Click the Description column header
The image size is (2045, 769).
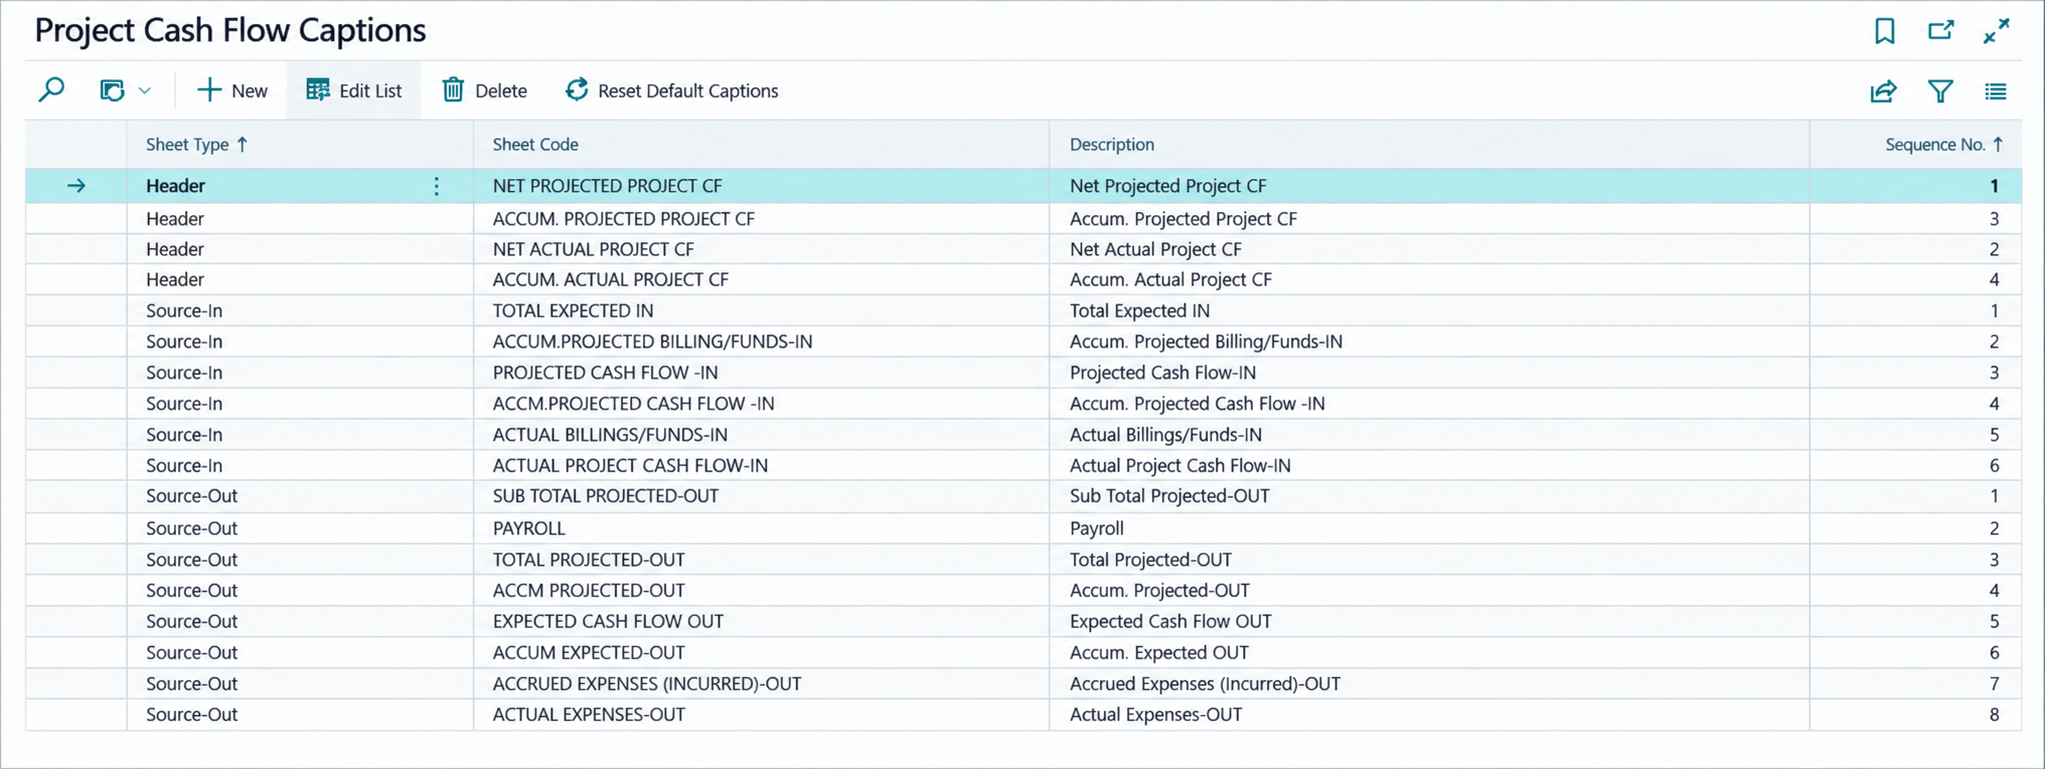click(x=1112, y=144)
